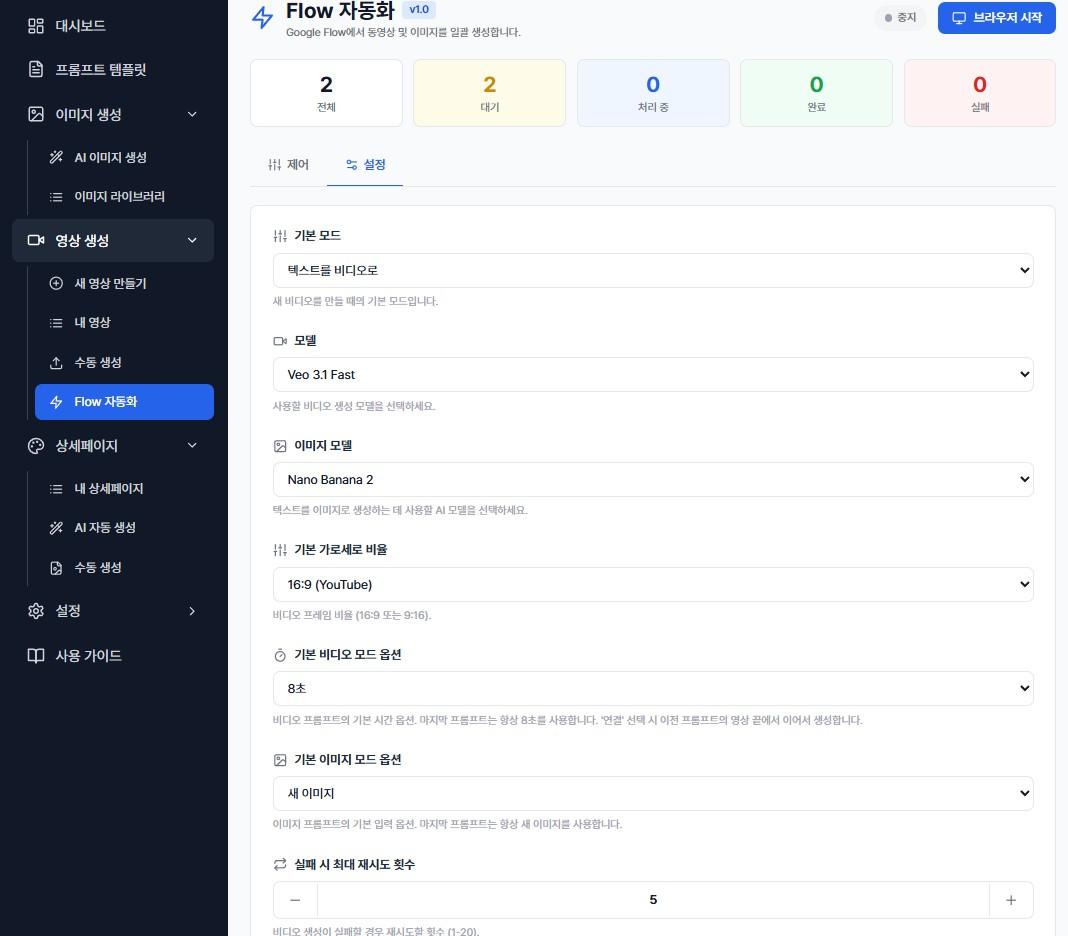
Task: Open the 기본 이미지 모드 옵션 dropdown 새 이미지
Action: point(653,794)
